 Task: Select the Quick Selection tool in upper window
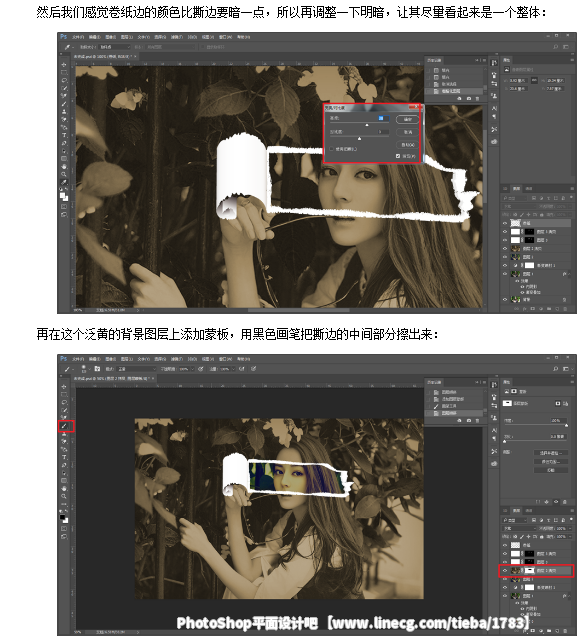click(x=64, y=88)
